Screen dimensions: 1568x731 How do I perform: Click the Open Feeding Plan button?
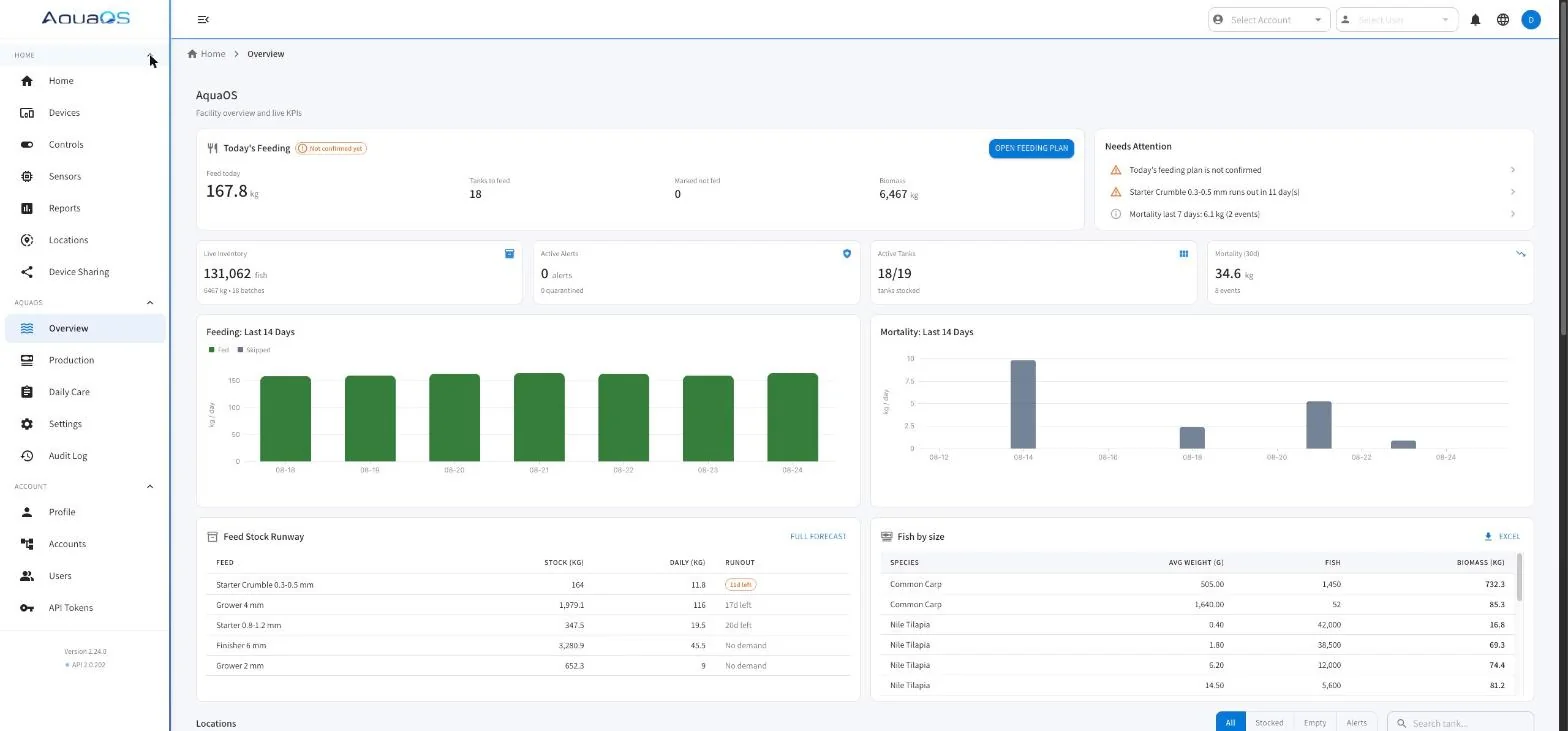click(1031, 148)
